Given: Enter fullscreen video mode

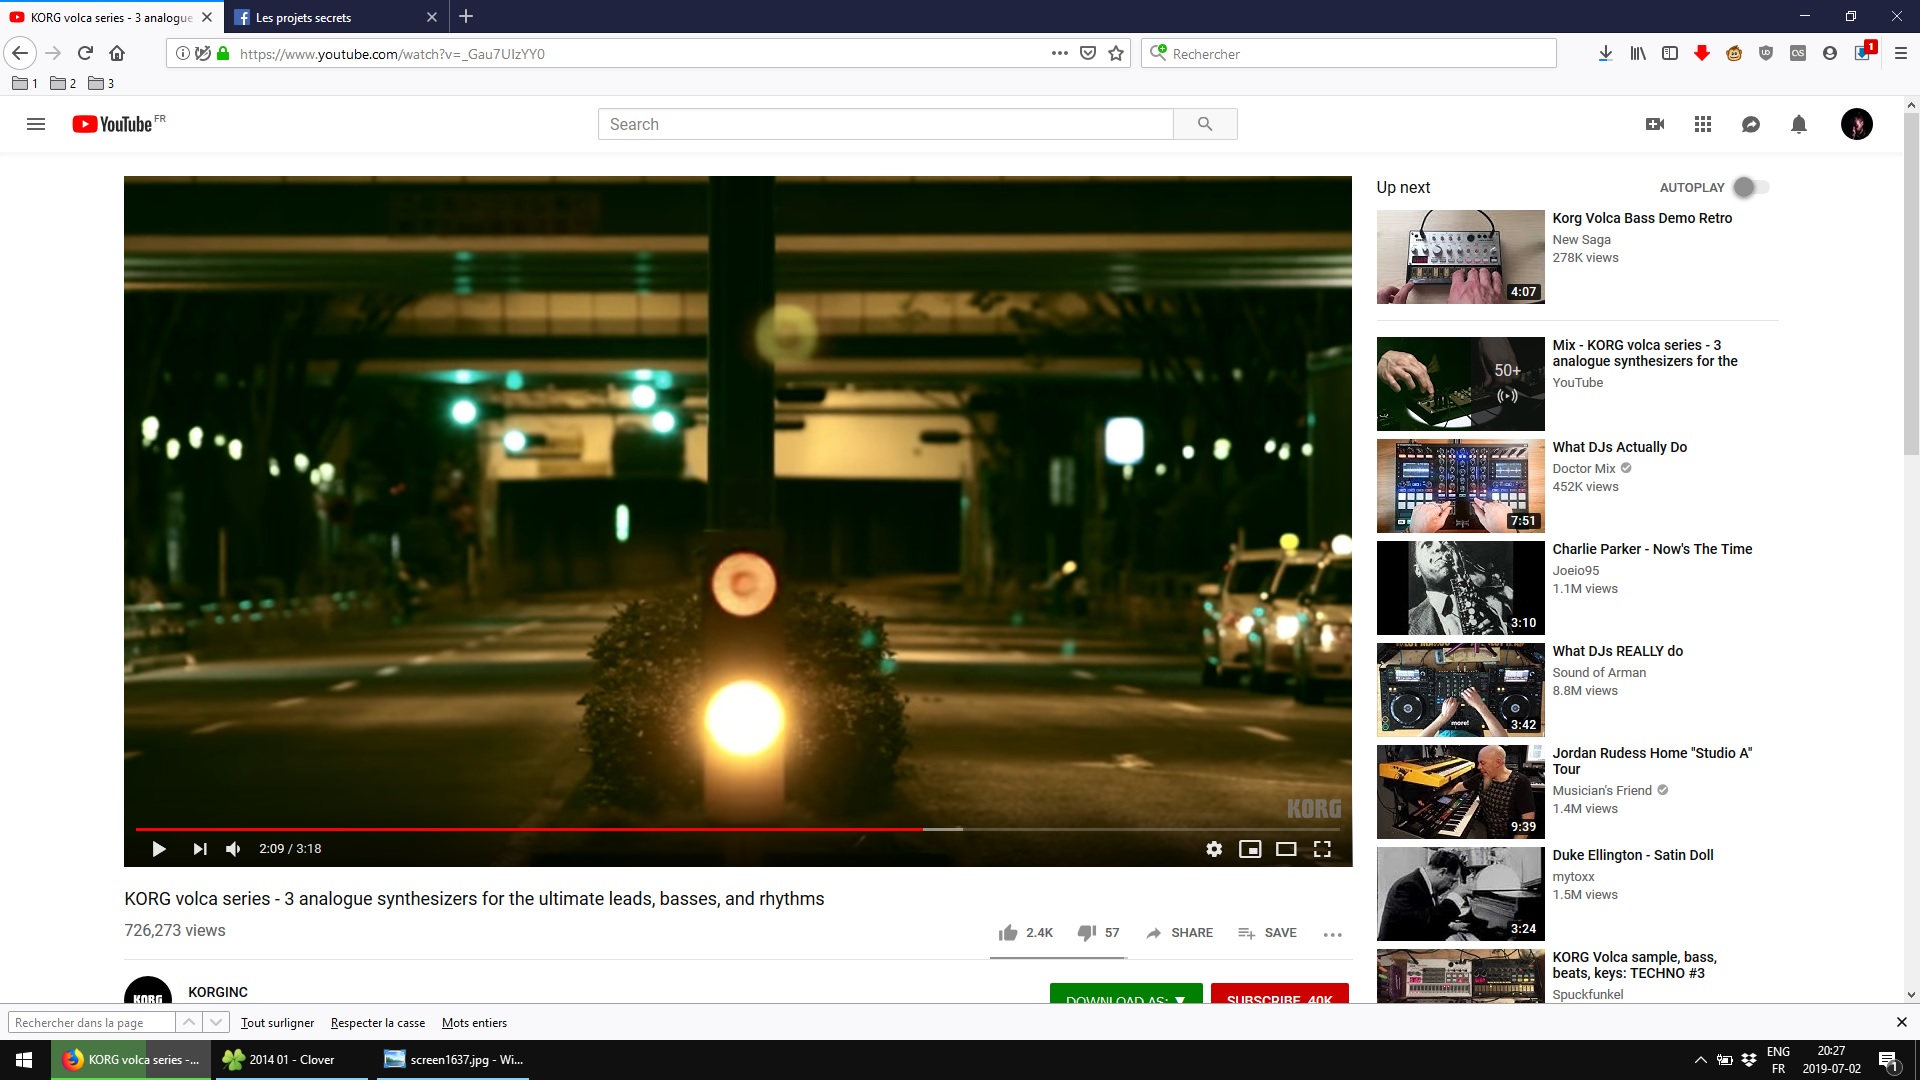Looking at the screenshot, I should (x=1322, y=849).
